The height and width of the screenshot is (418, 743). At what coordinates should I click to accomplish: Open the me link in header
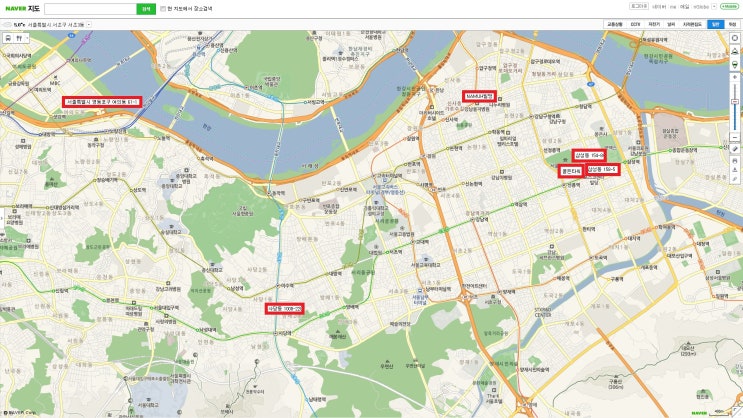tap(673, 7)
